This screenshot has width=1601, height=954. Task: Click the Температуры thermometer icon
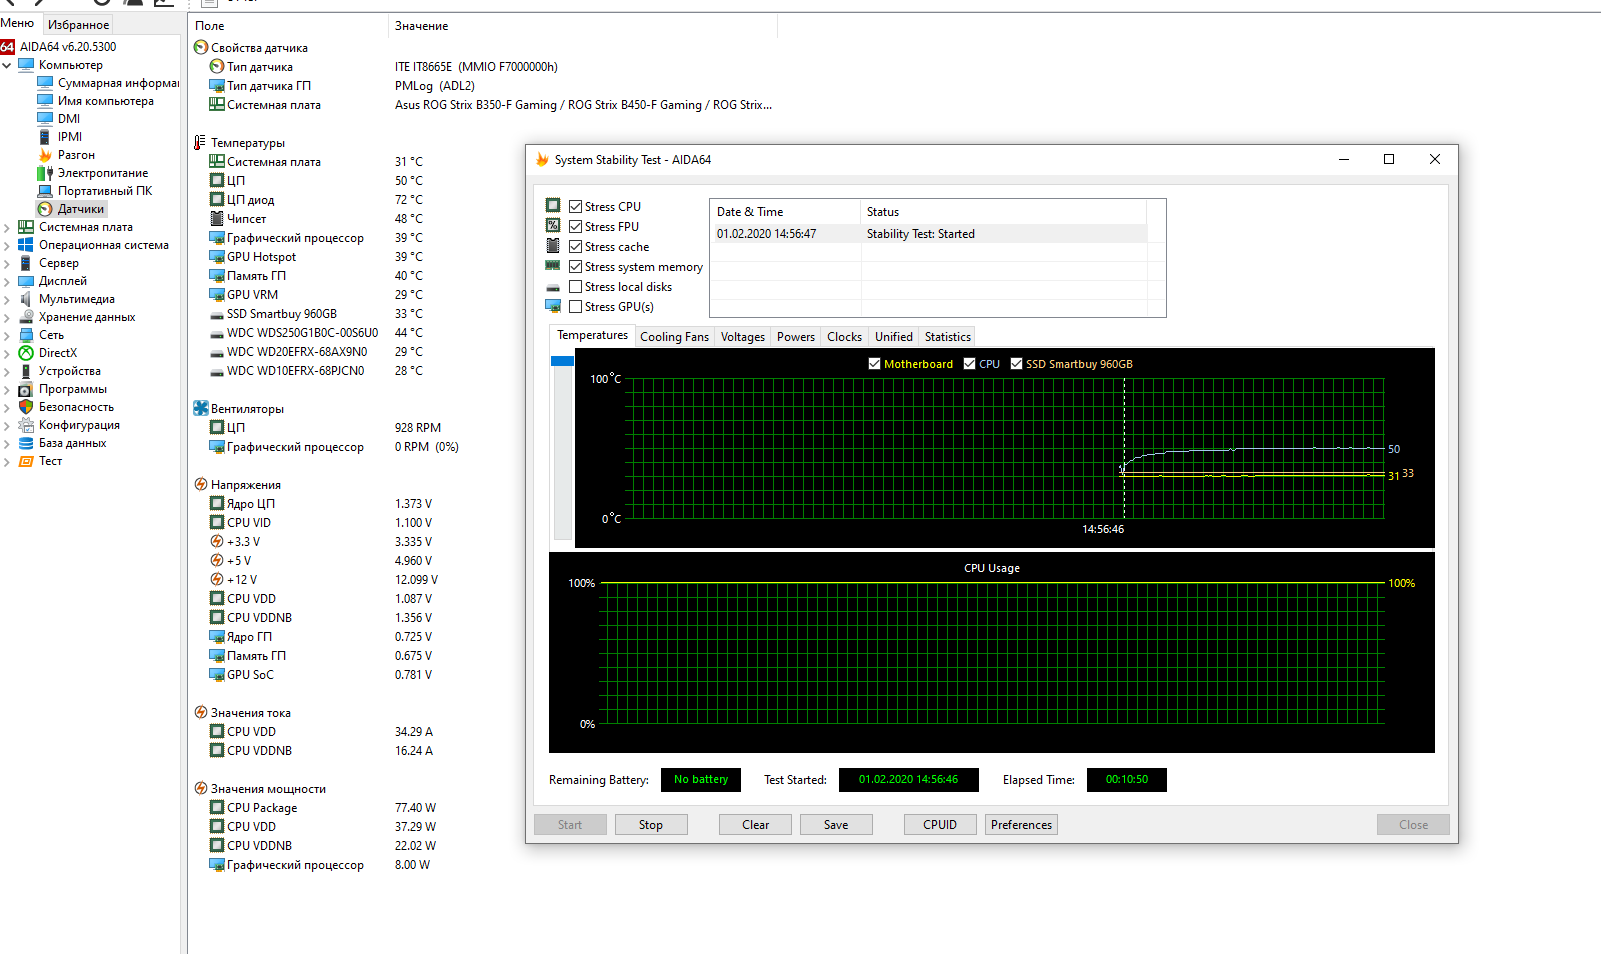(x=200, y=143)
